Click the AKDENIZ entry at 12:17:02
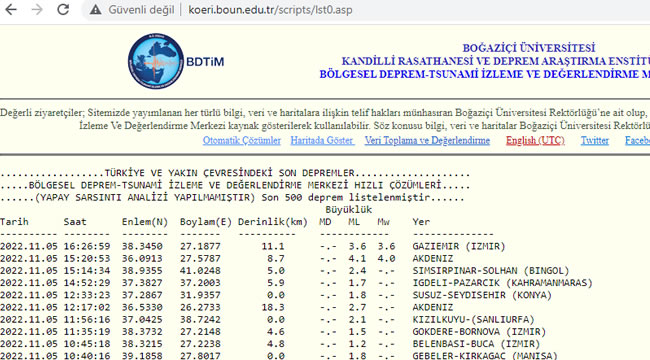The height and width of the screenshot is (360, 650). click(x=433, y=307)
